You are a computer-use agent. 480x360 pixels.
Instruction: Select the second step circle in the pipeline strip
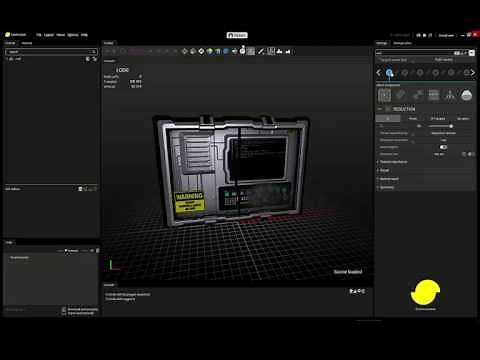tap(405, 73)
